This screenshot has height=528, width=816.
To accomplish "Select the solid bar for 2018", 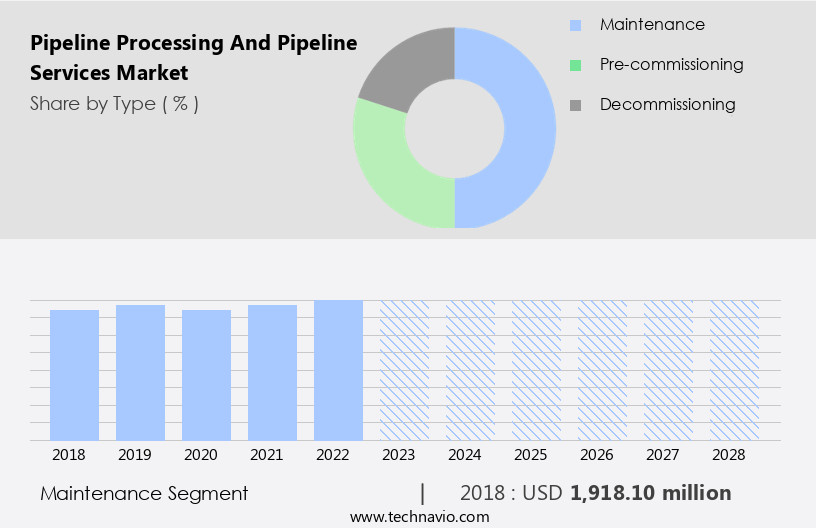I will click(75, 375).
